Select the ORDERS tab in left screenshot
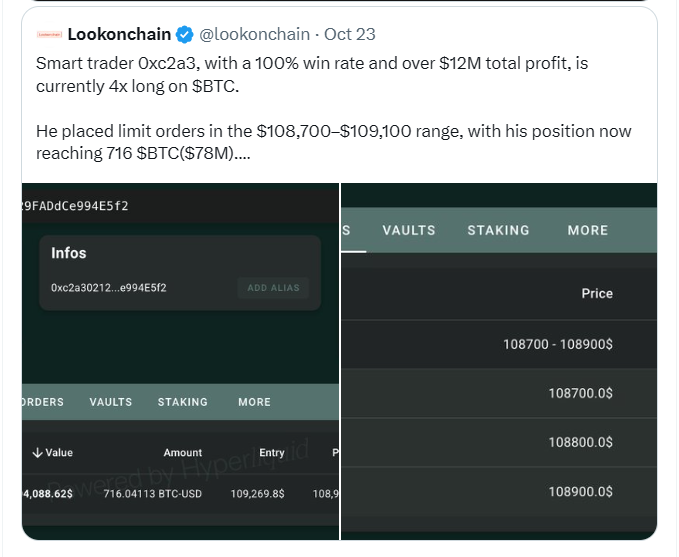Screen dimensions: 679x557 (x=42, y=402)
